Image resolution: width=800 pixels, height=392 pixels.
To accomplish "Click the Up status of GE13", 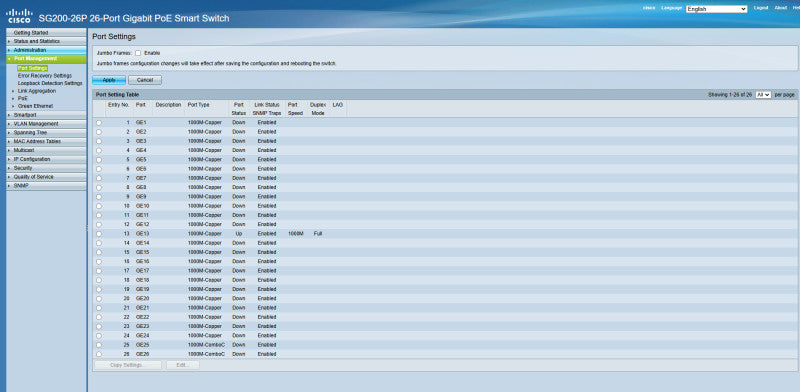I will click(x=239, y=233).
